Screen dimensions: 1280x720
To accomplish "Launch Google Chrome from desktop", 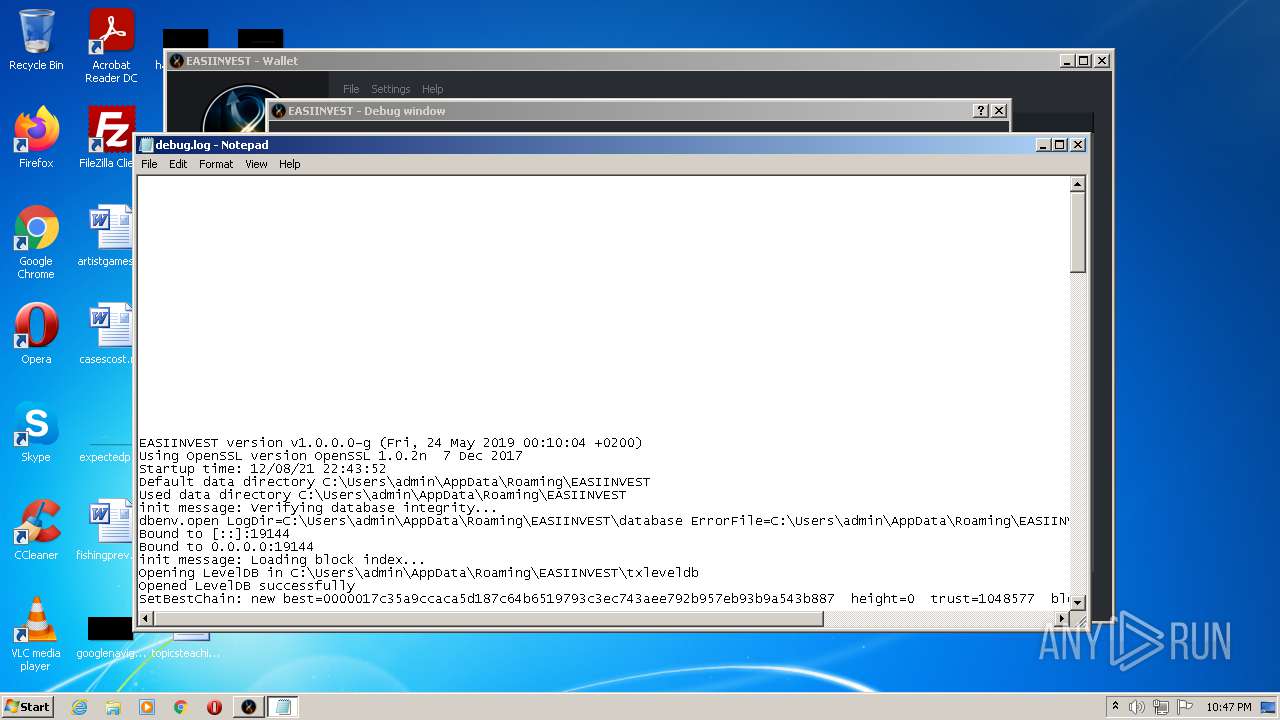I will (36, 242).
